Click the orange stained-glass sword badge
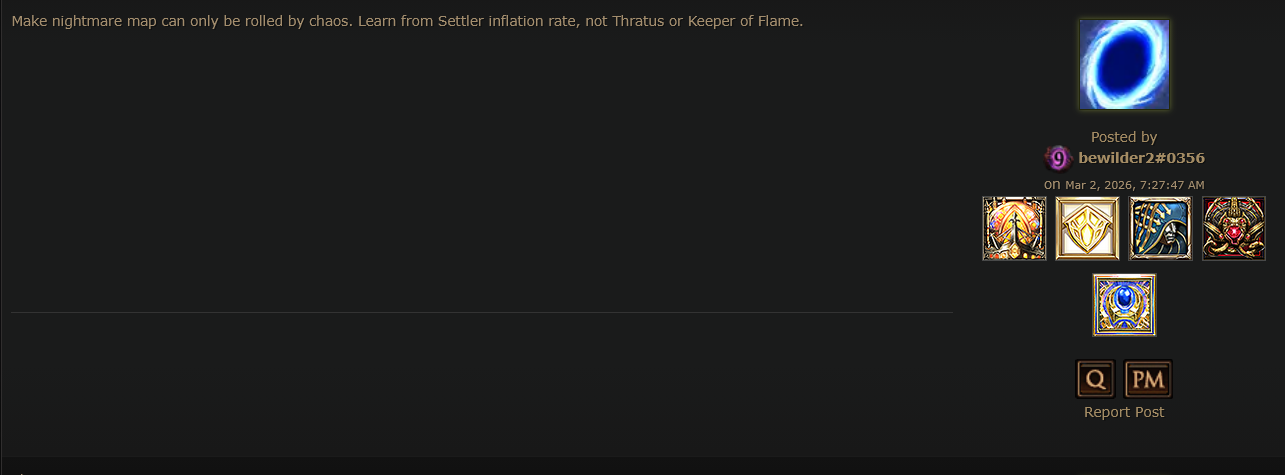The height and width of the screenshot is (475, 1285). (x=1014, y=228)
